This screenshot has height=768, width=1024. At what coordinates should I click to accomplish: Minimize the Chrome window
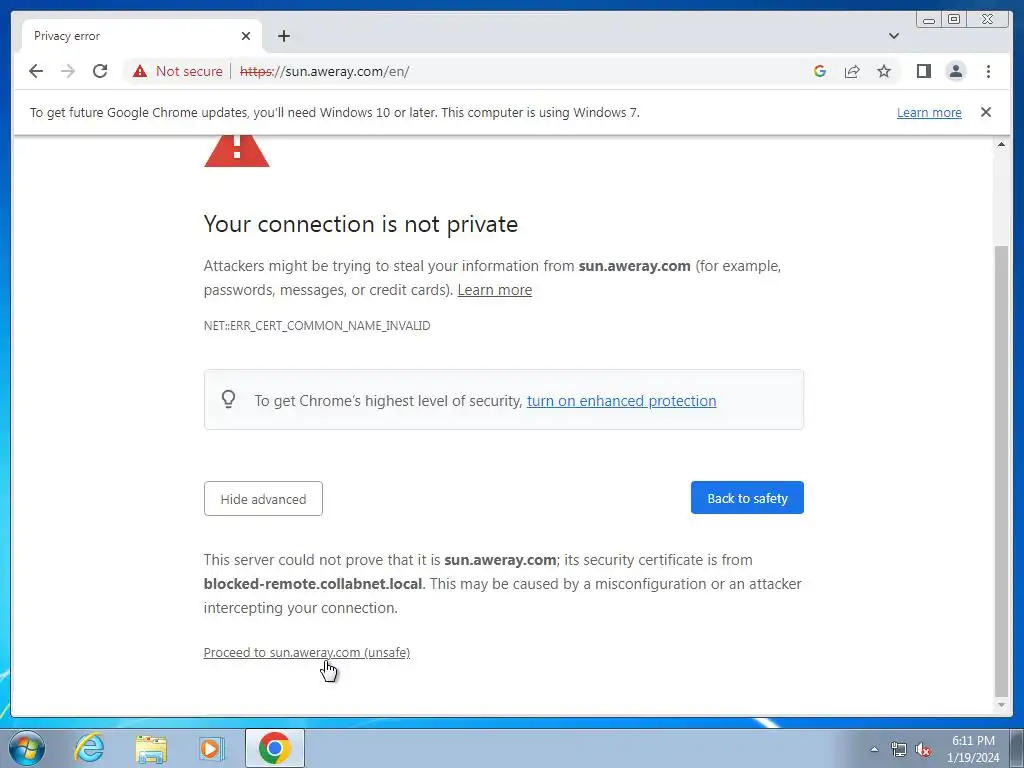pyautogui.click(x=929, y=20)
